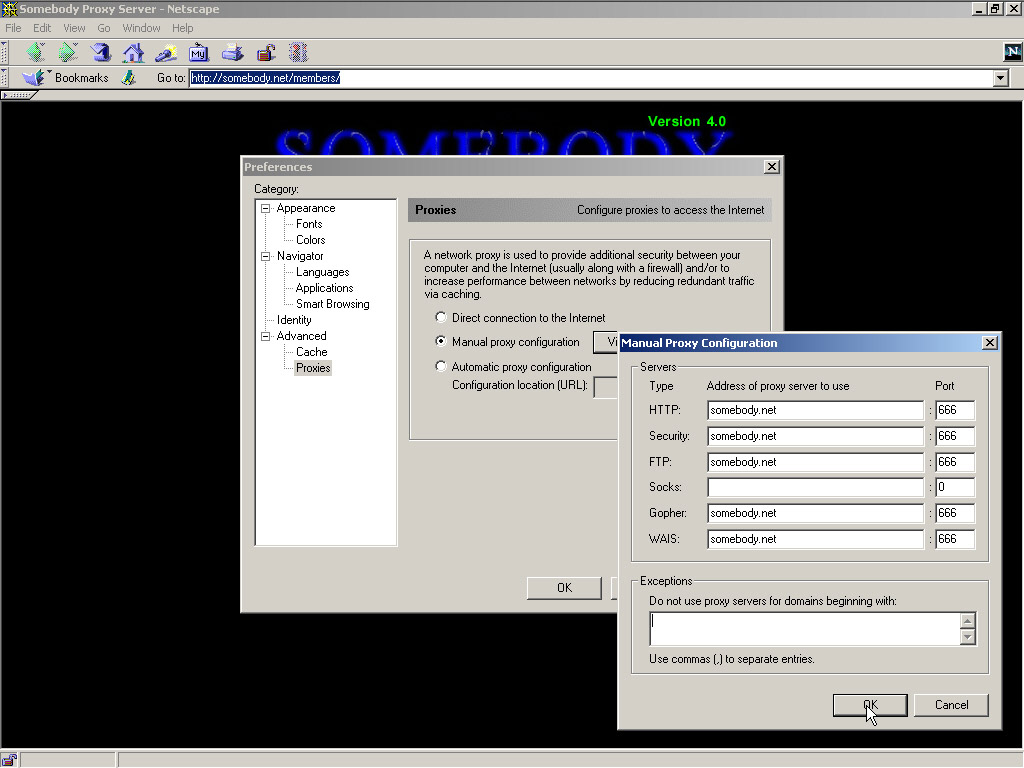The height and width of the screenshot is (768, 1024).
Task: Cancel the Manual Proxy Configuration dialog
Action: coord(951,705)
